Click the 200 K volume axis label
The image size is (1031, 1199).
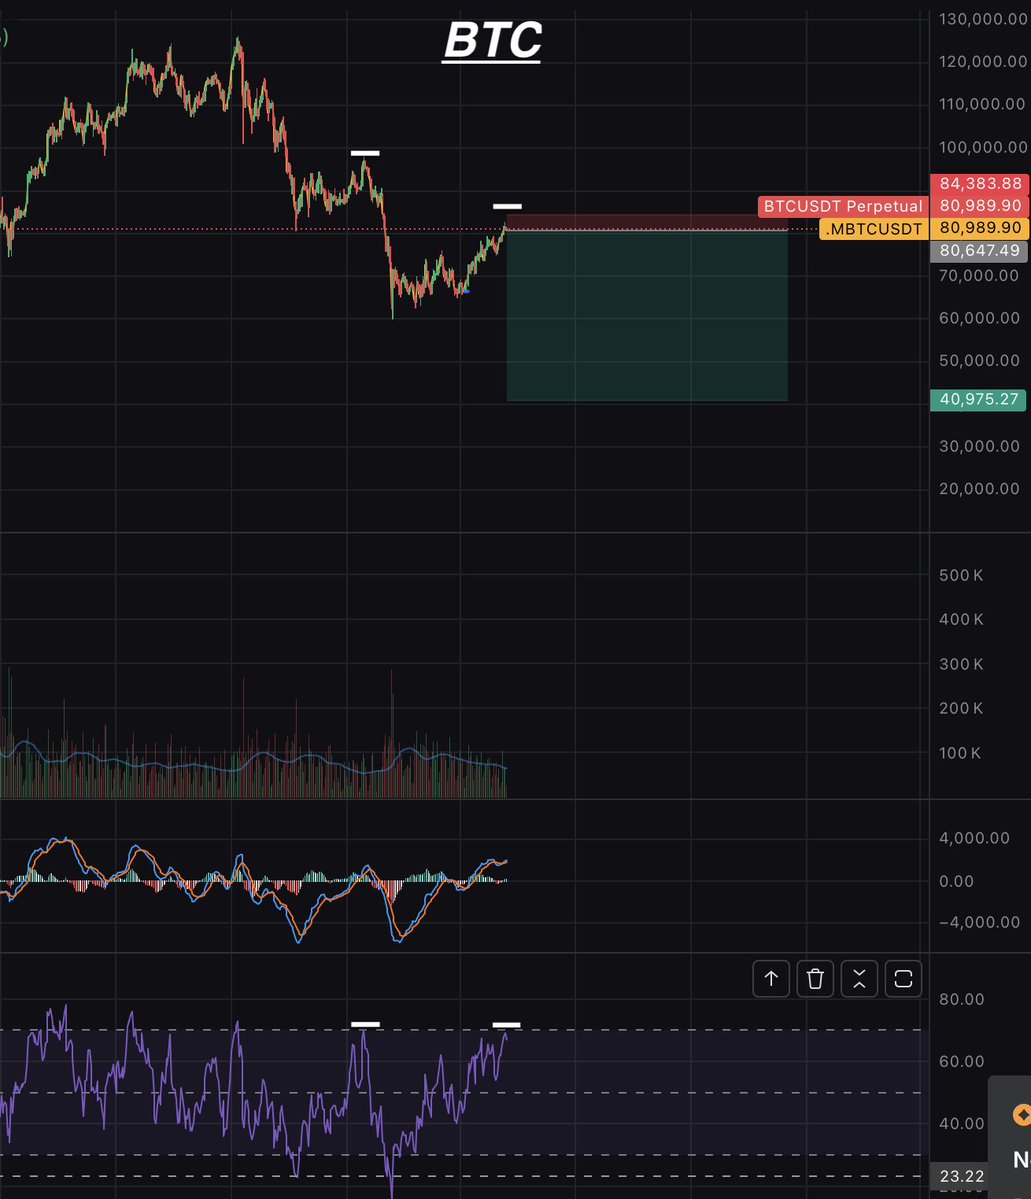961,708
